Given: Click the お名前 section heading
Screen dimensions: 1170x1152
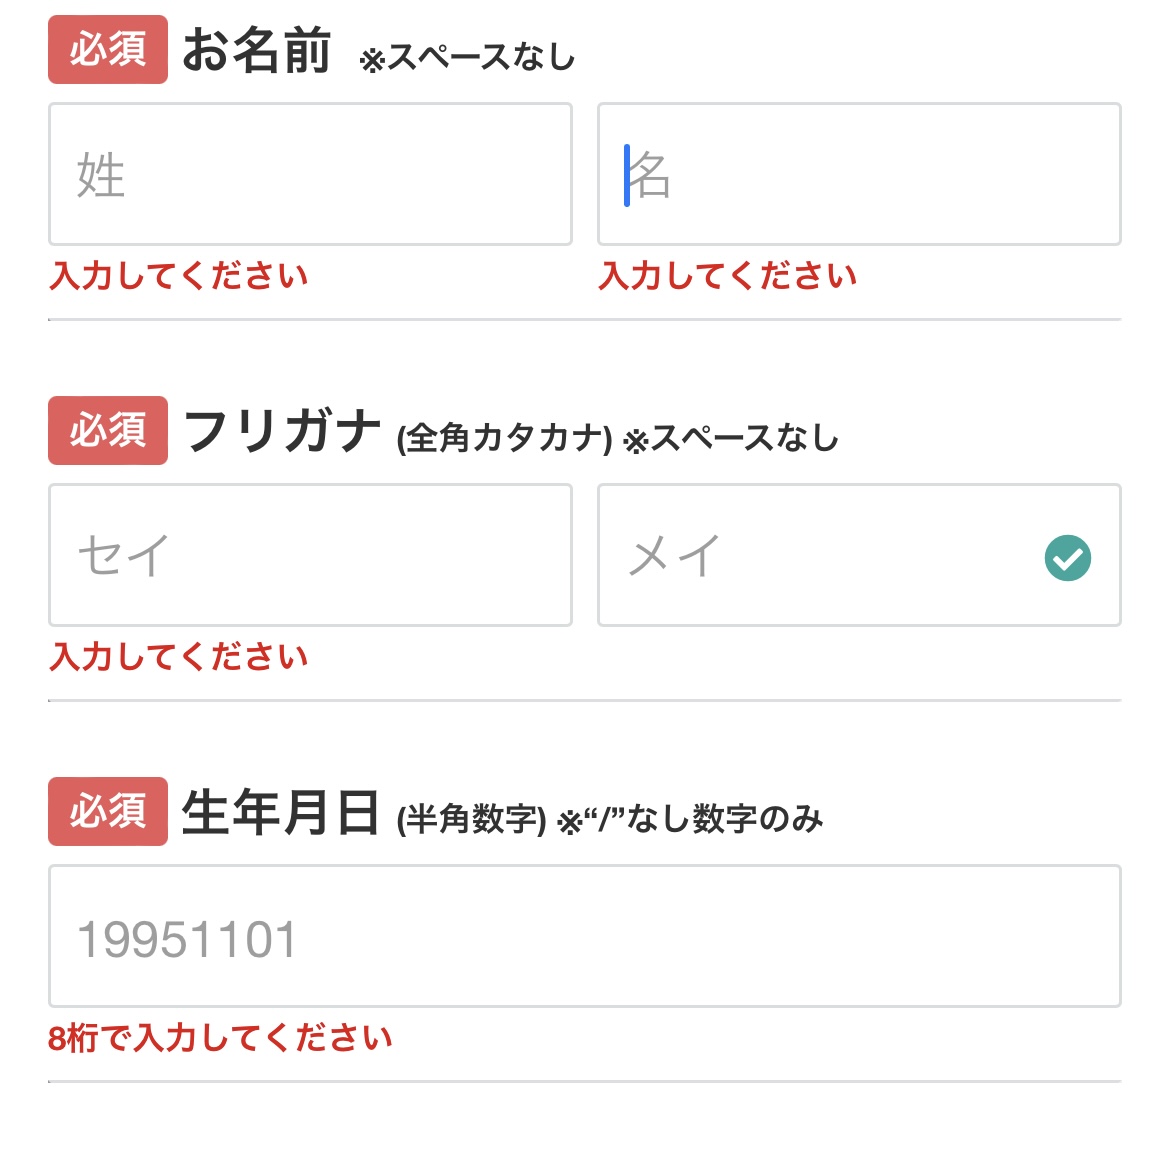Looking at the screenshot, I should [x=256, y=50].
